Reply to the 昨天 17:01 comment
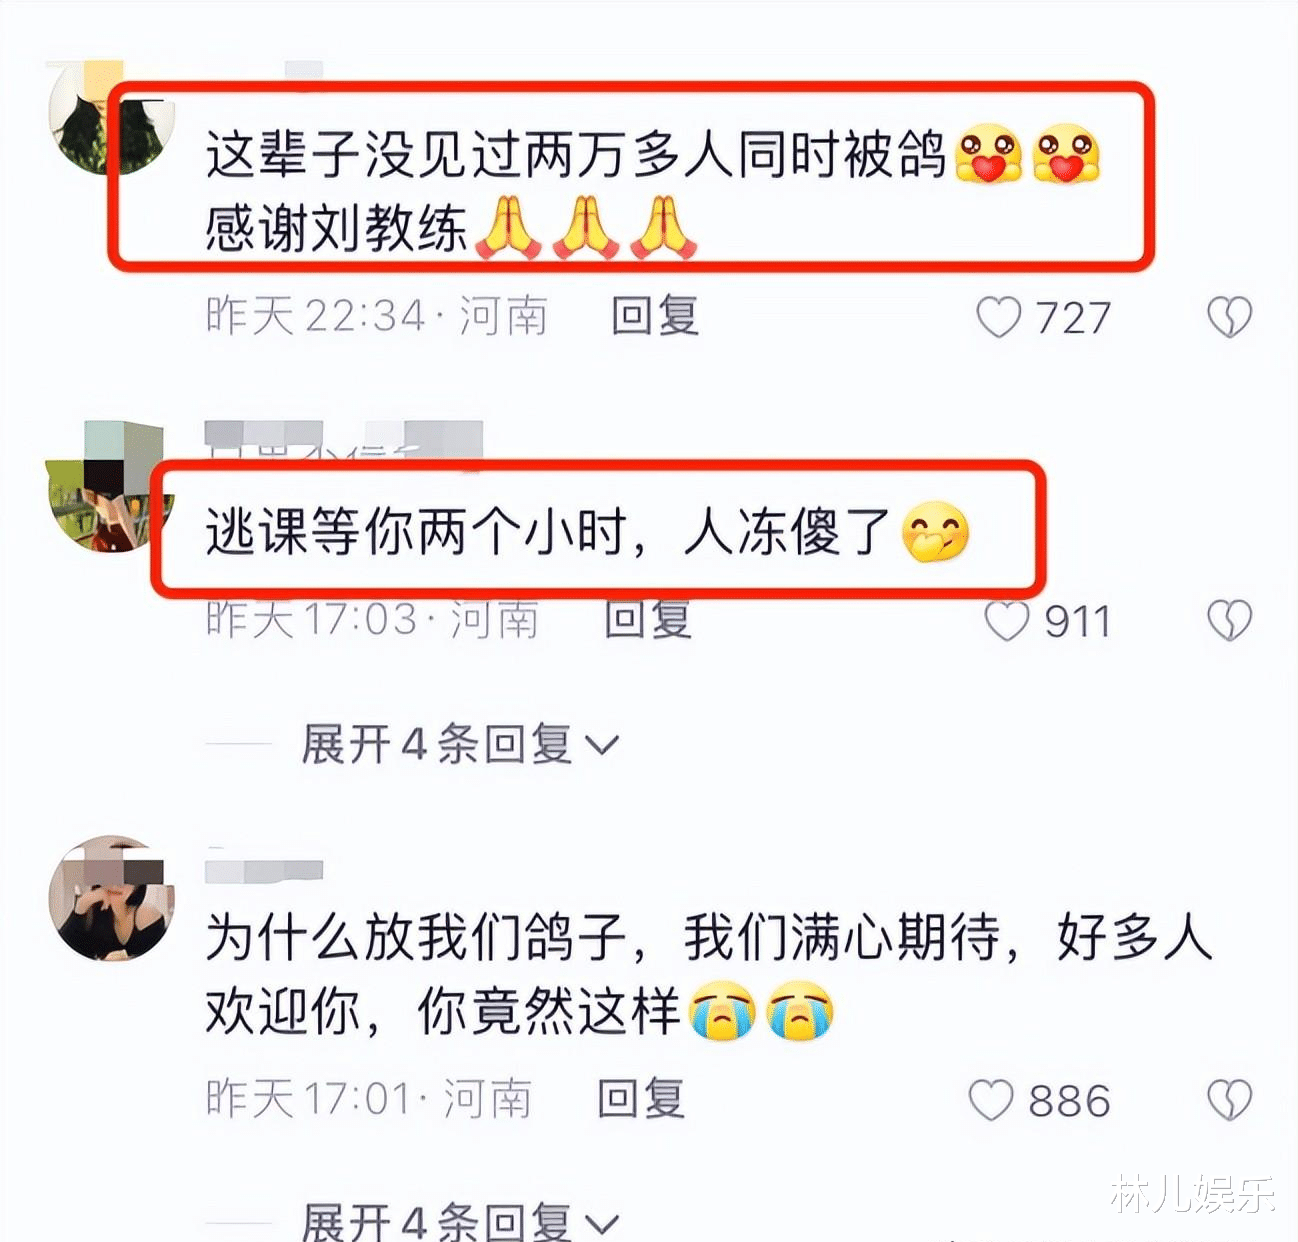Image resolution: width=1298 pixels, height=1242 pixels. point(641,1098)
